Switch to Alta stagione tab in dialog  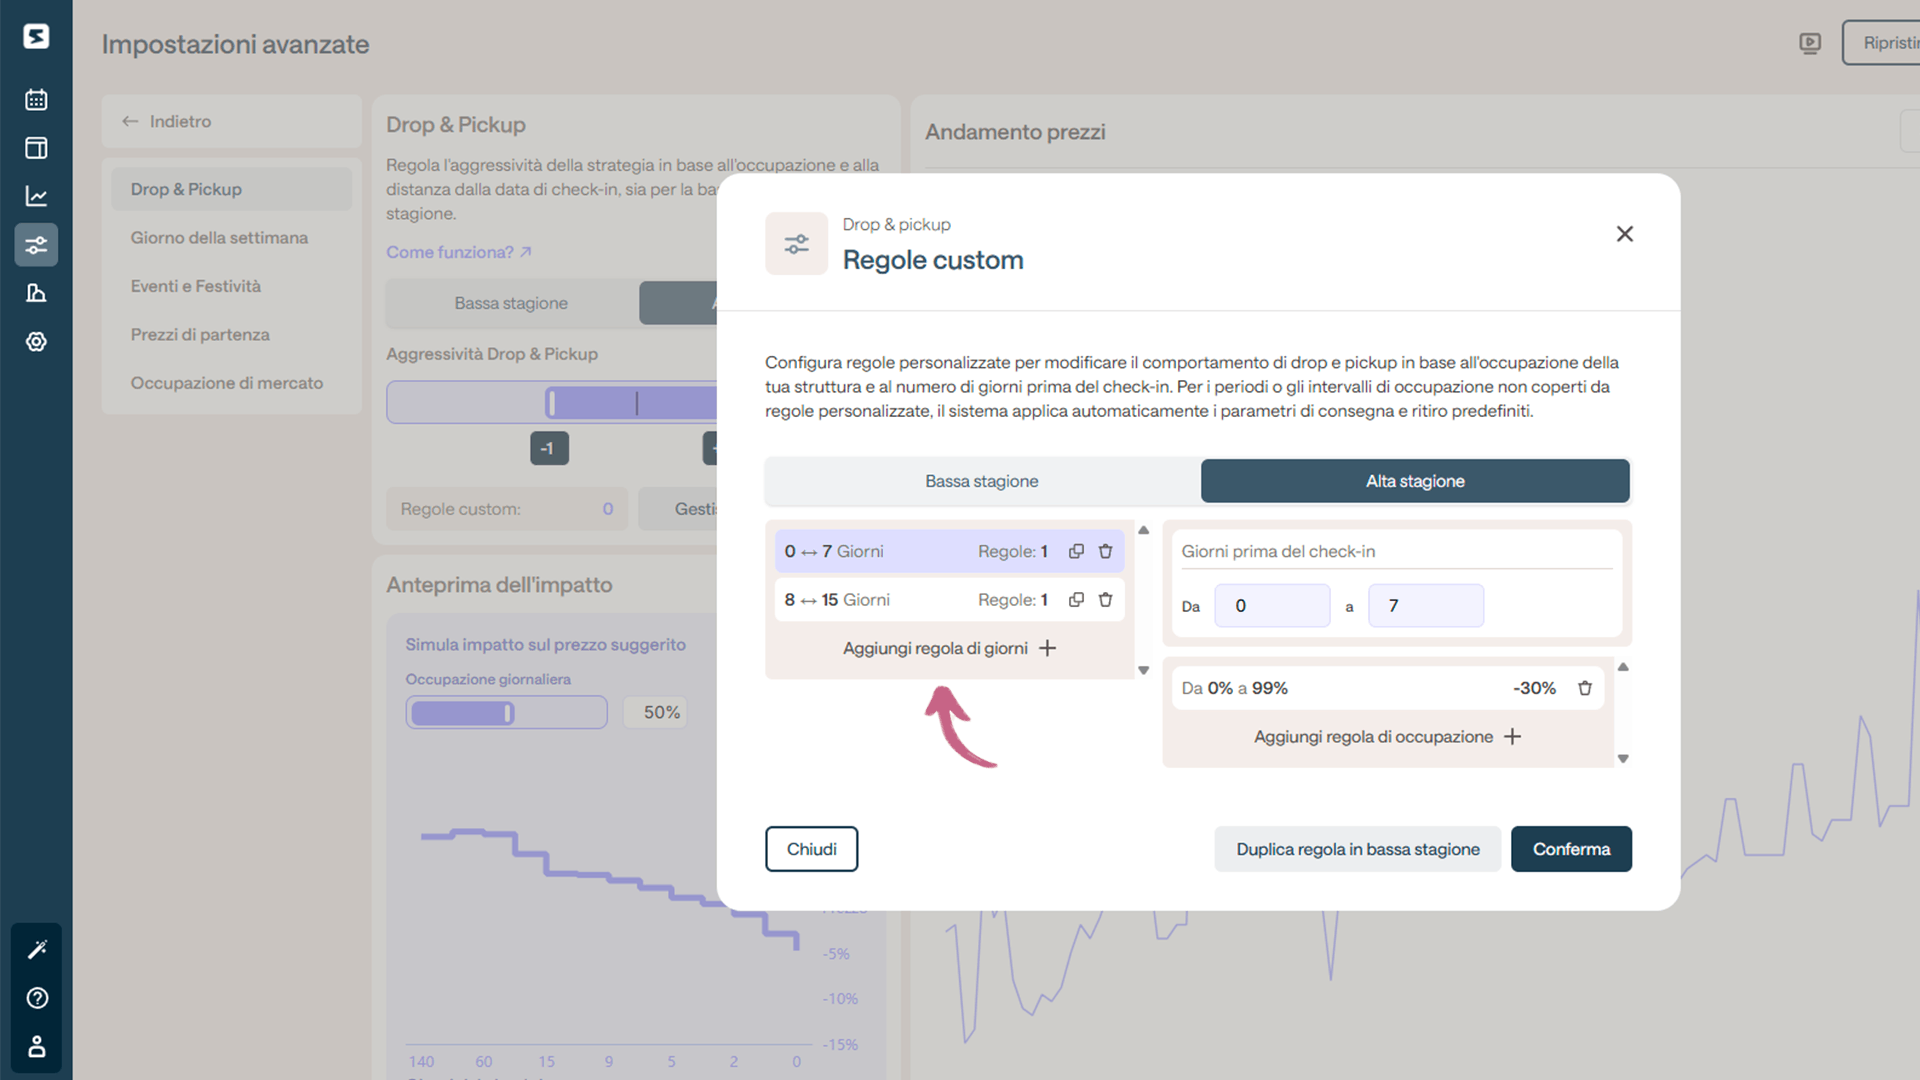[x=1415, y=481]
